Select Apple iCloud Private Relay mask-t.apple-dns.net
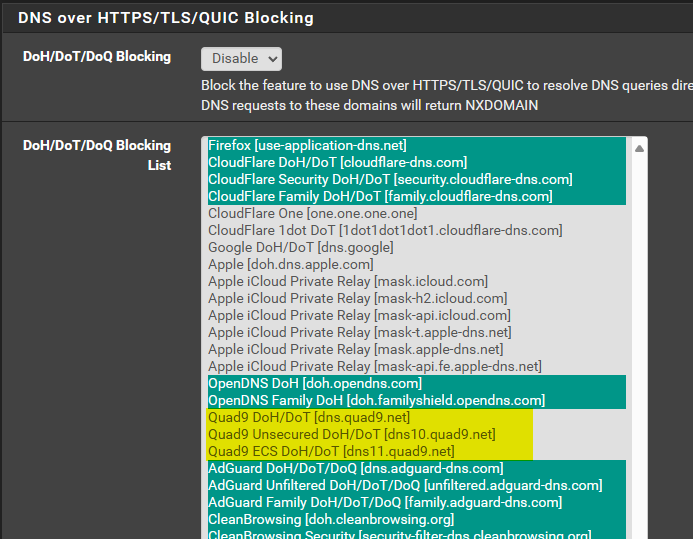Screen dimensions: 693x539 pos(417,332)
